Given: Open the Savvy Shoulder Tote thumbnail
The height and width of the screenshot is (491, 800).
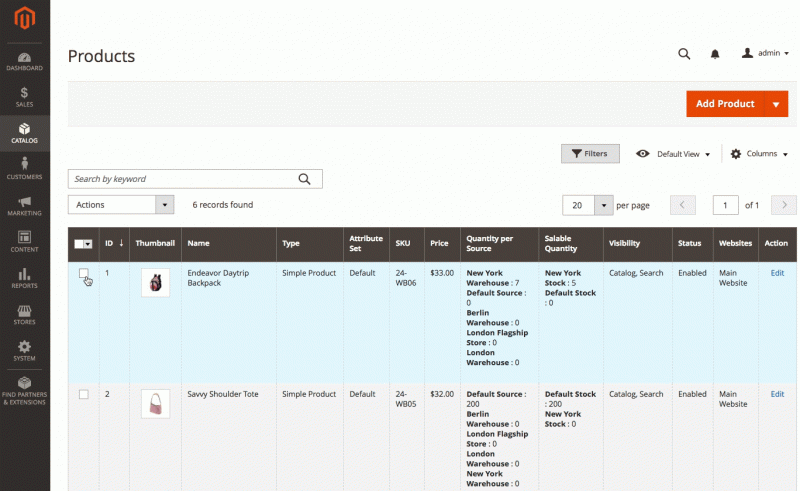Looking at the screenshot, I should 156,404.
